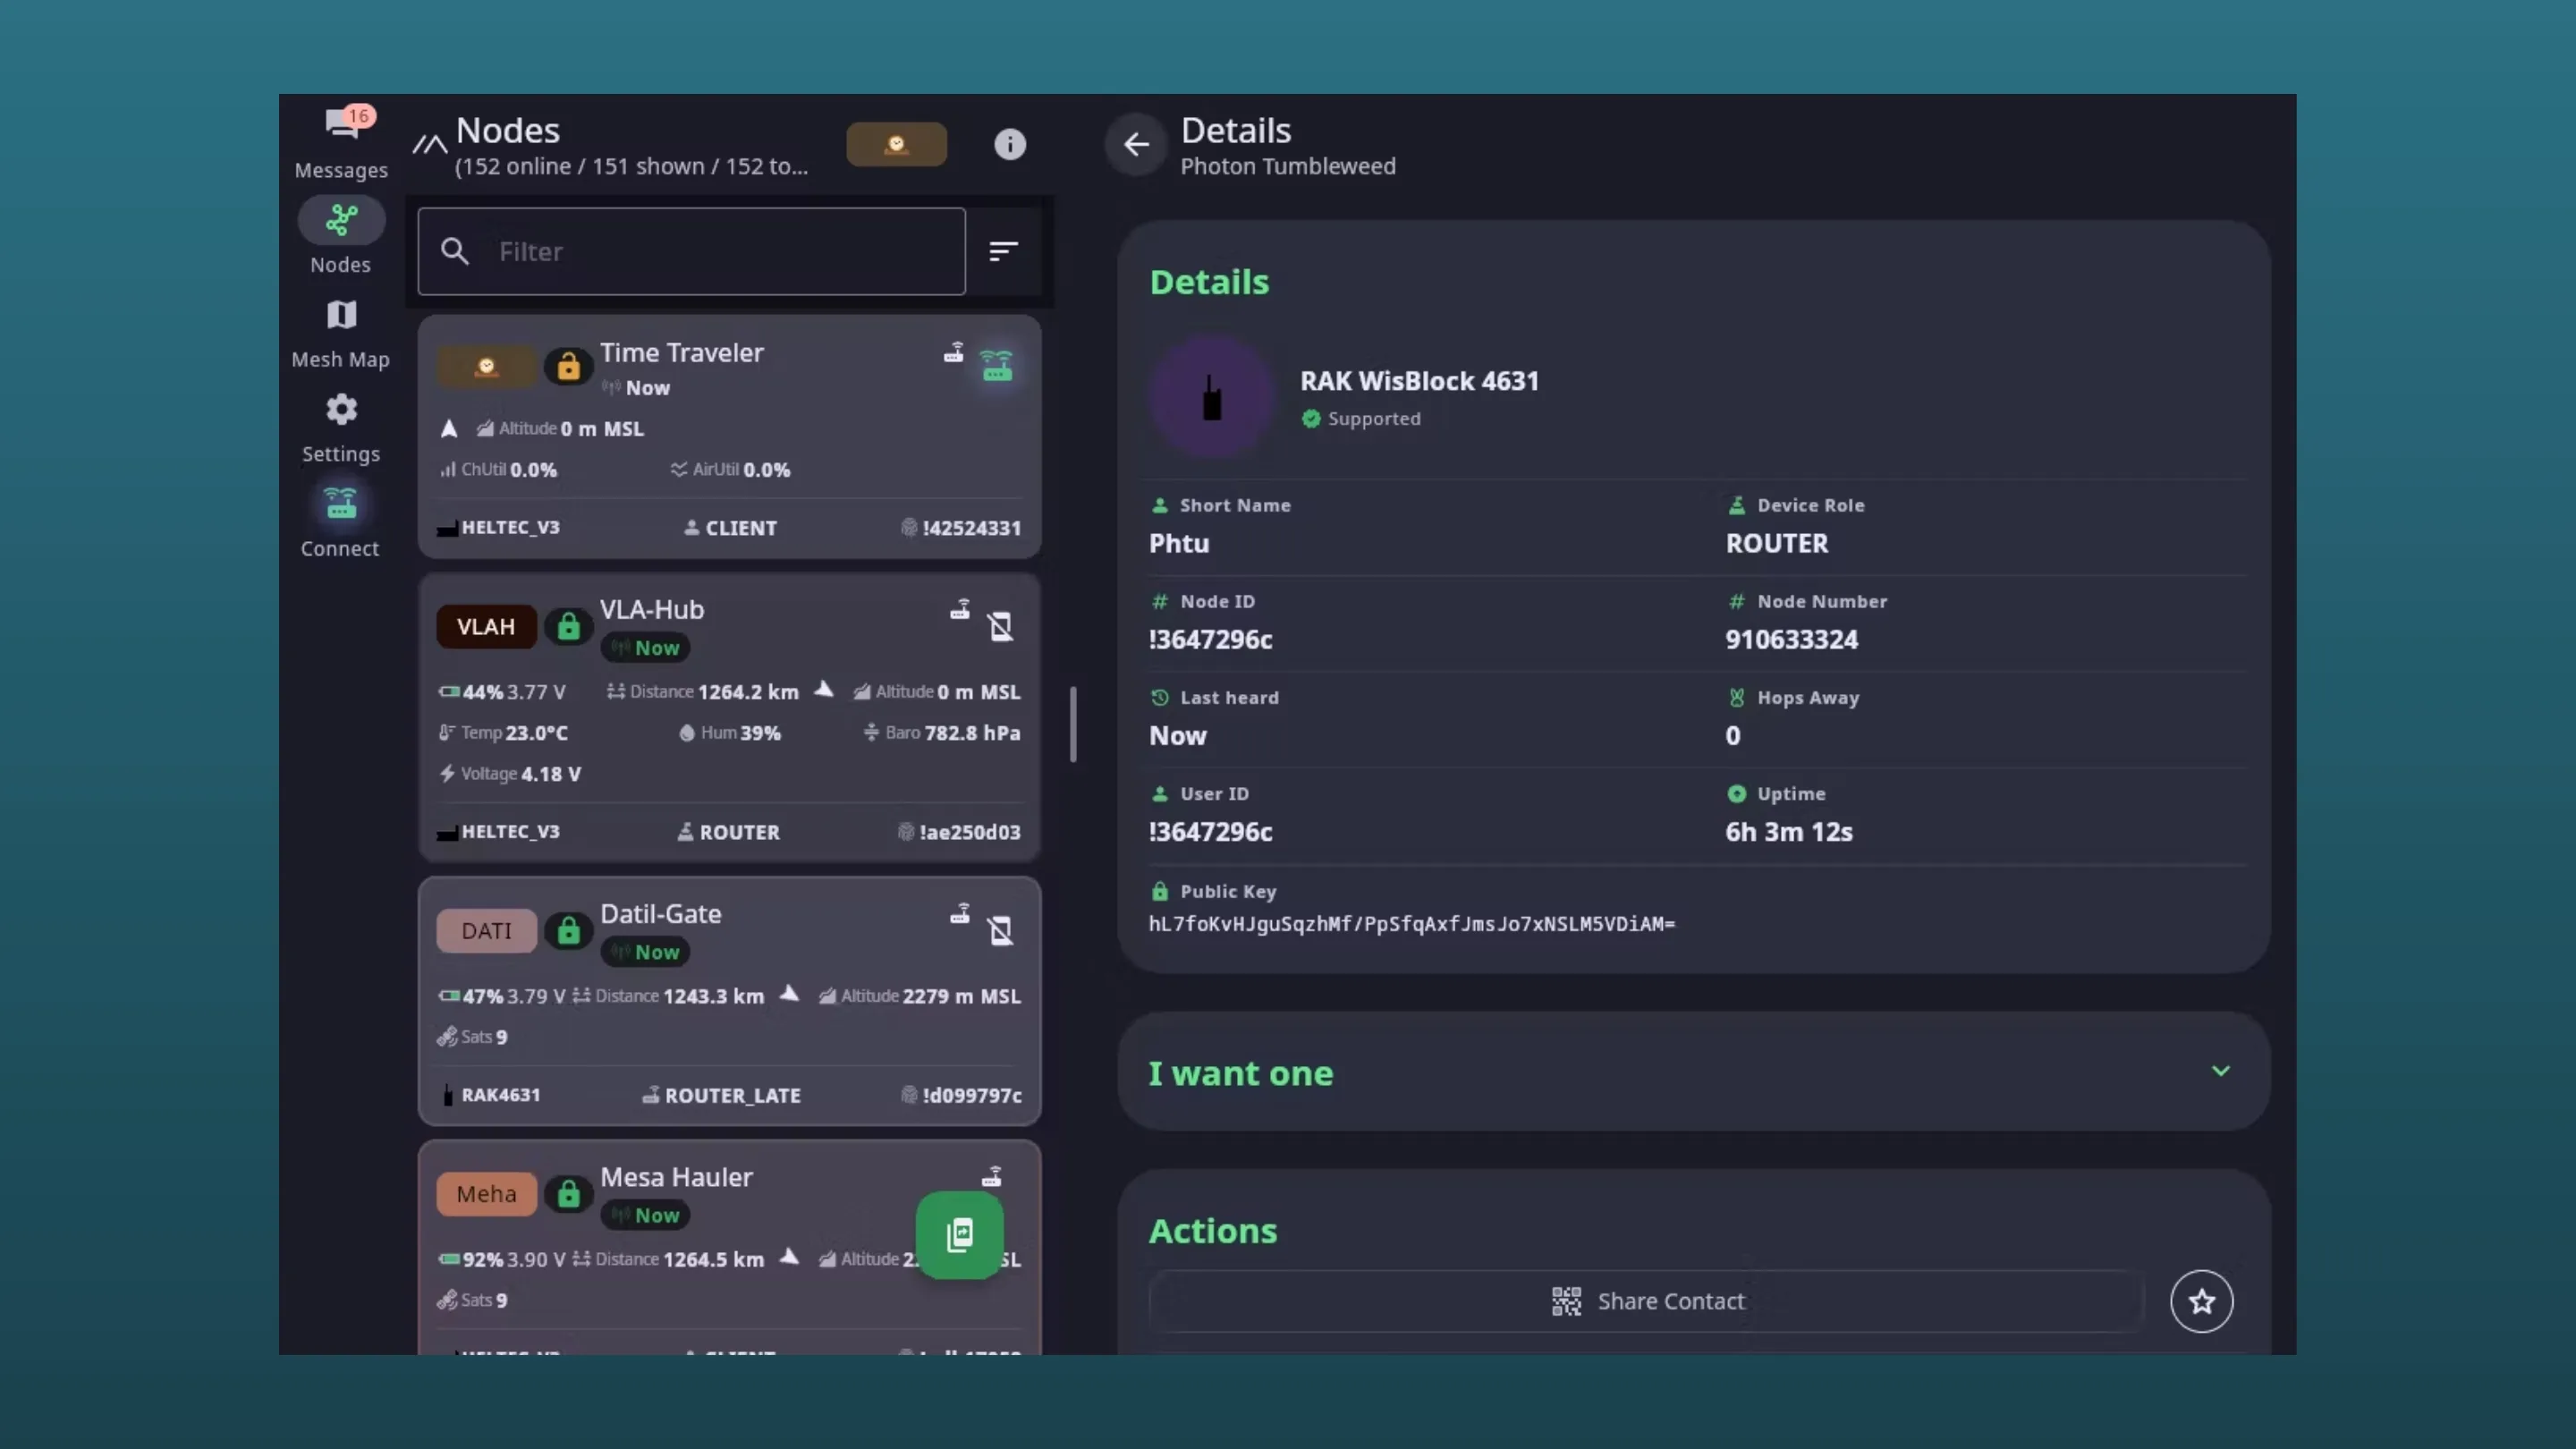Click node ID !42524331 on Time Traveler
2576x1449 pixels.
click(961, 528)
